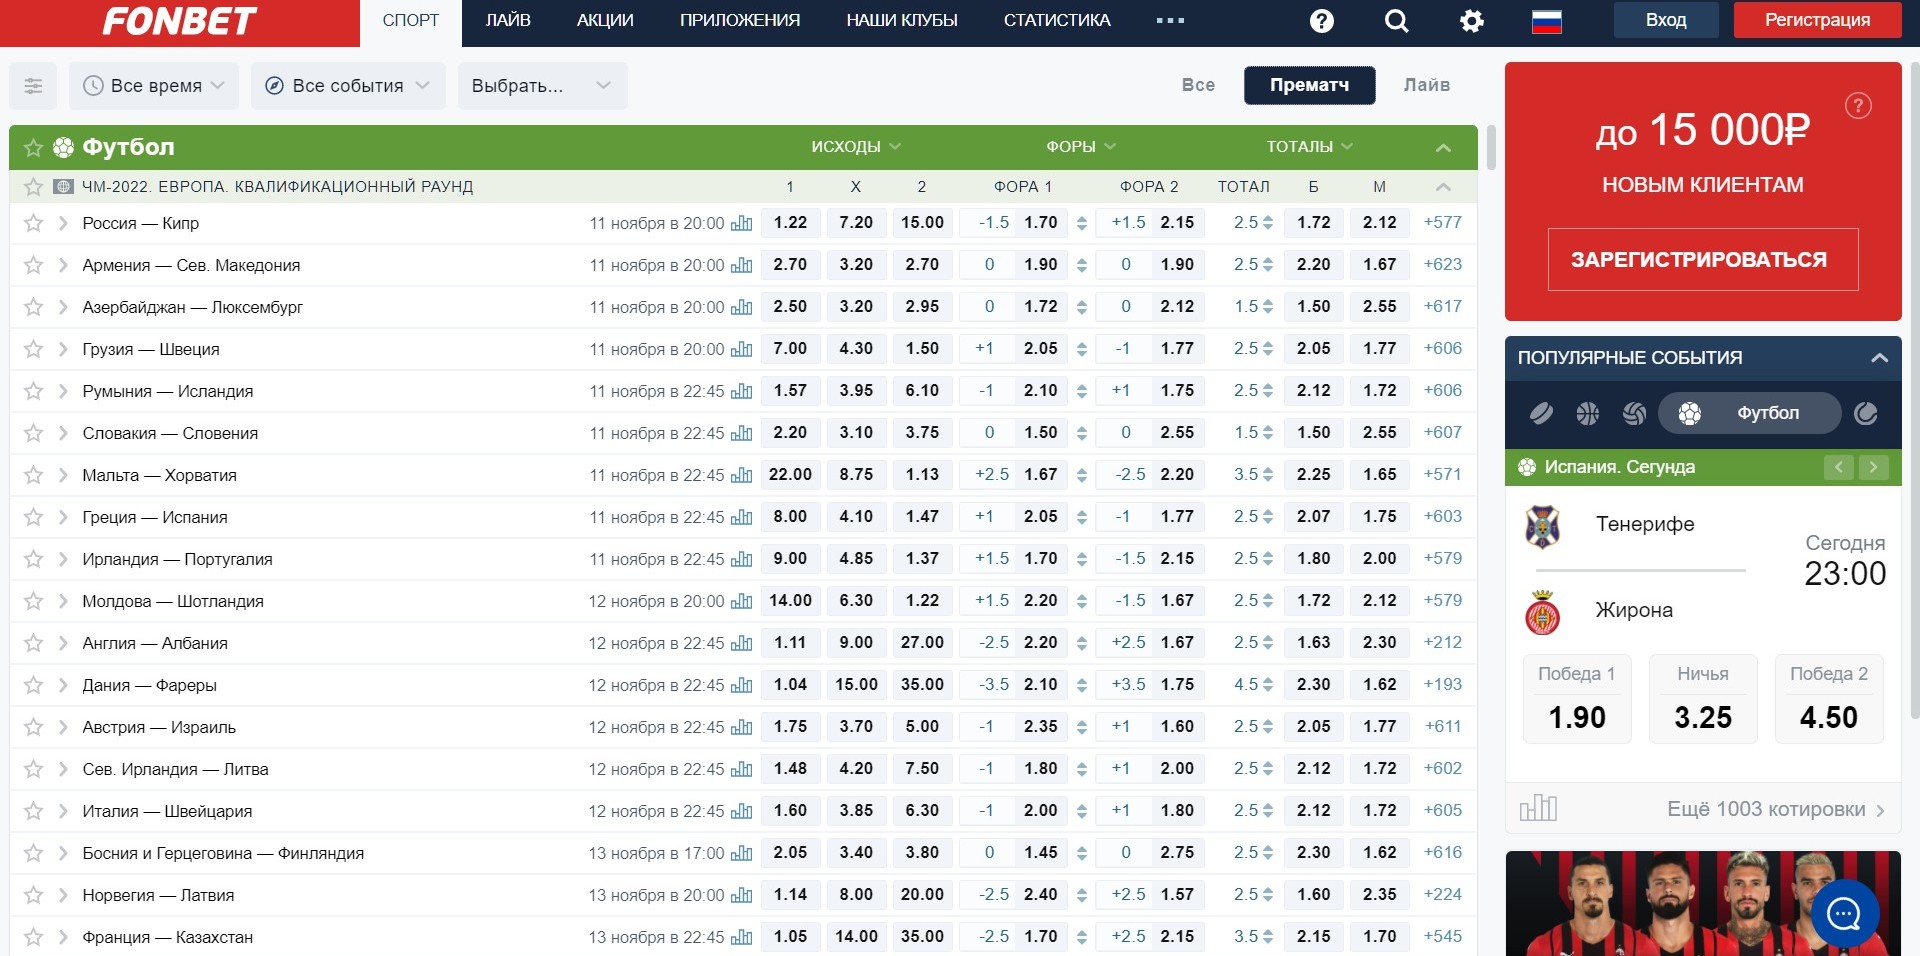Open the Выбрать... dropdown

click(542, 86)
